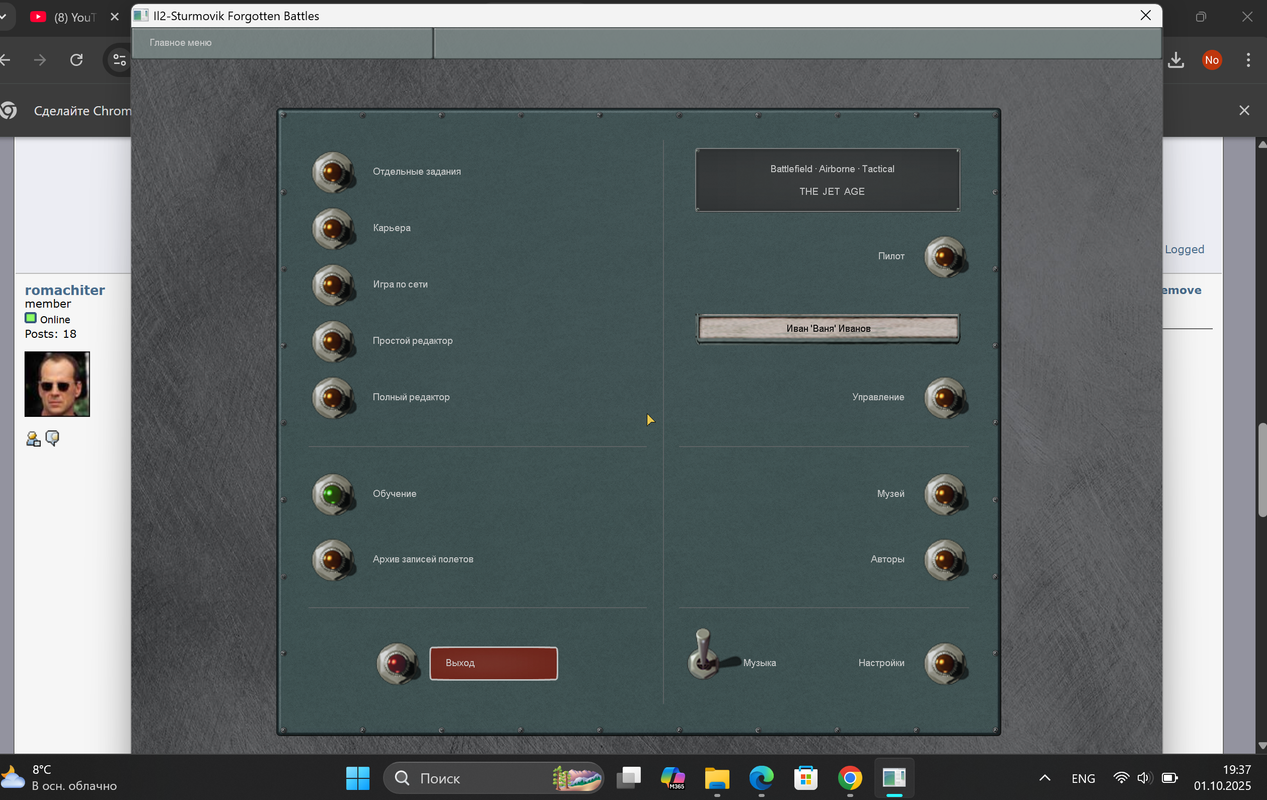Click the taskbar Поиск search box
The width and height of the screenshot is (1267, 800).
(x=495, y=777)
